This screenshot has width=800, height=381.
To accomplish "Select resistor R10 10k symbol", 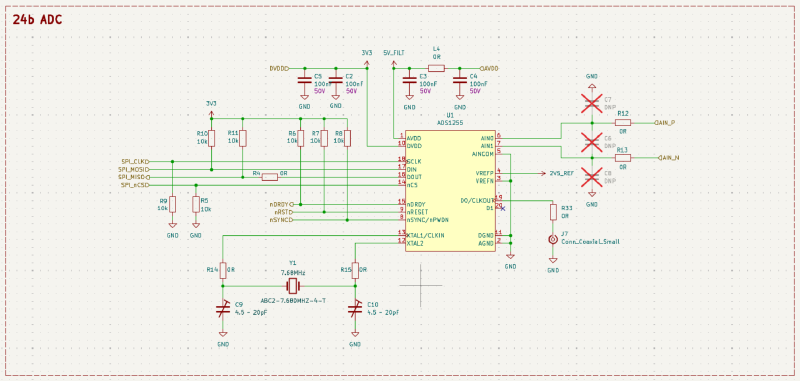I will (211, 138).
